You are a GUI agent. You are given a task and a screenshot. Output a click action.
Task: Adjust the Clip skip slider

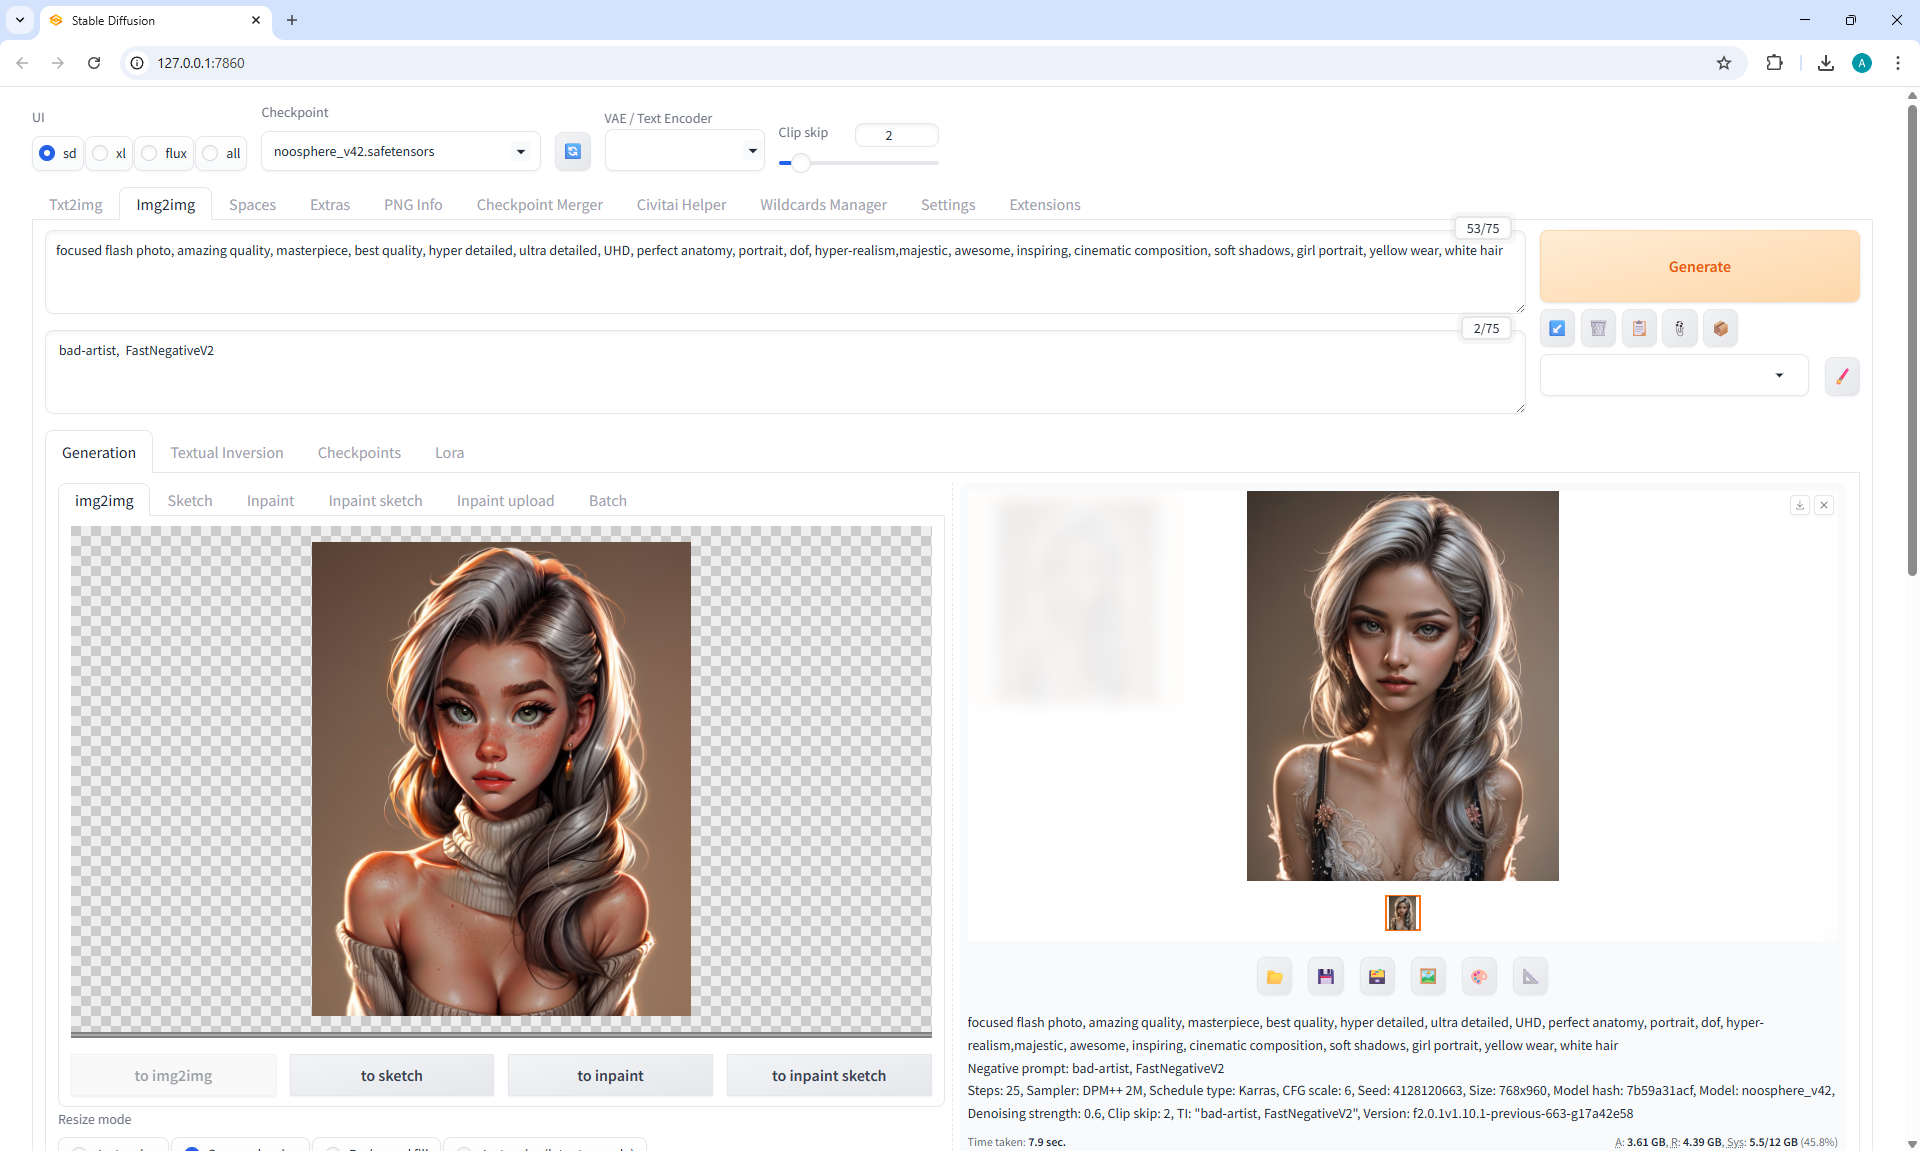pos(800,162)
